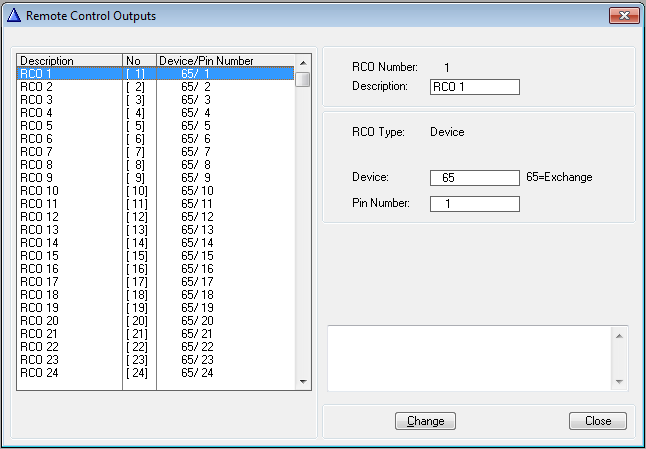Screen dimensions: 646x449
Task: Select RCO 19 in the list
Action: [x=156, y=308]
